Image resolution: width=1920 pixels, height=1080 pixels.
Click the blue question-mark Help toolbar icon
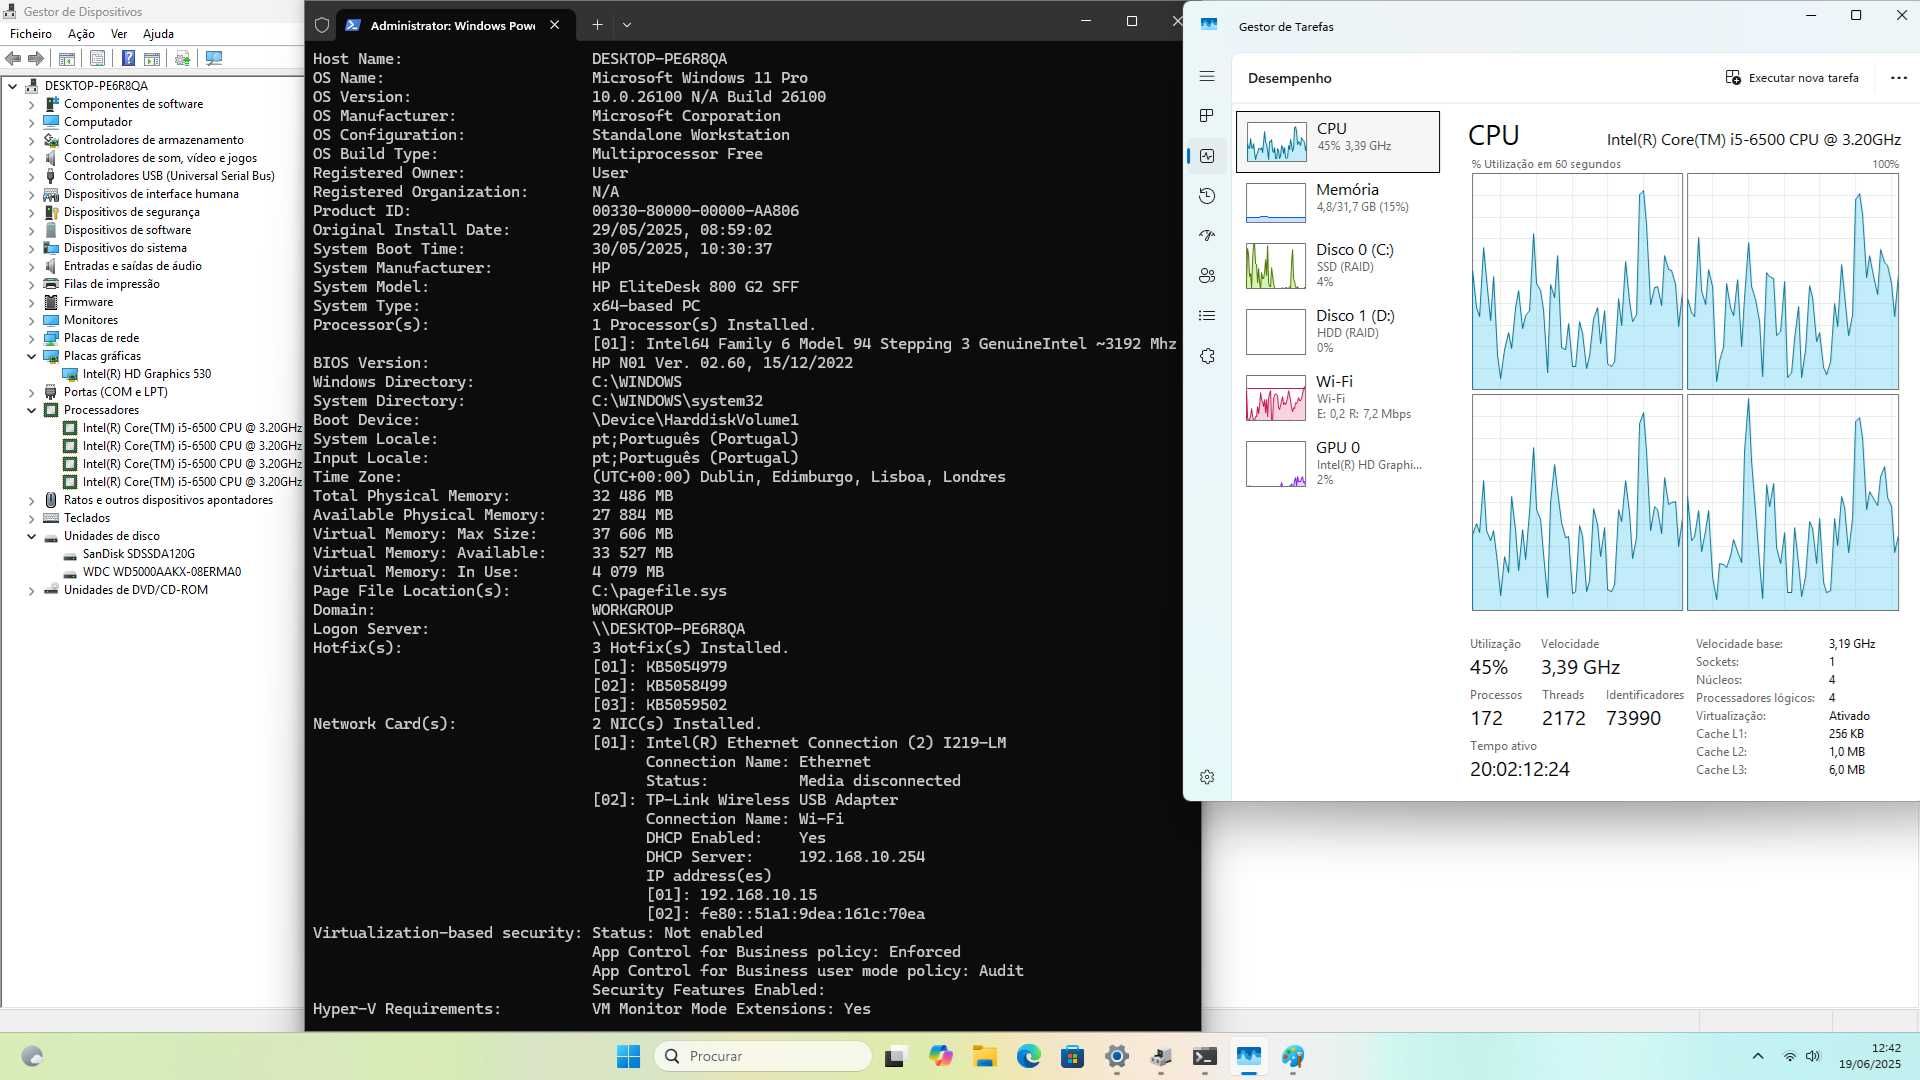[126, 59]
